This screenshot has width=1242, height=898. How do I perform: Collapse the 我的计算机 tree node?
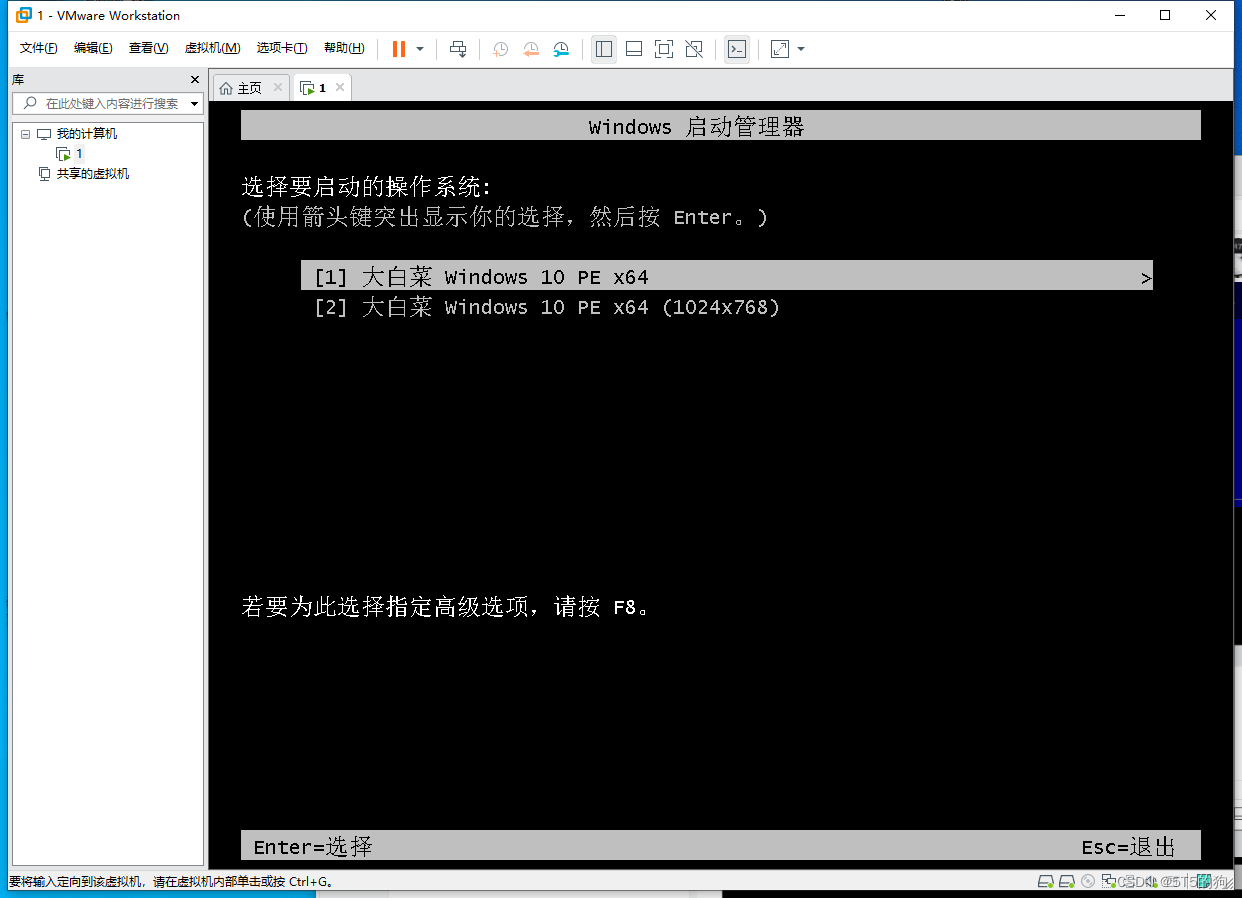click(x=24, y=133)
